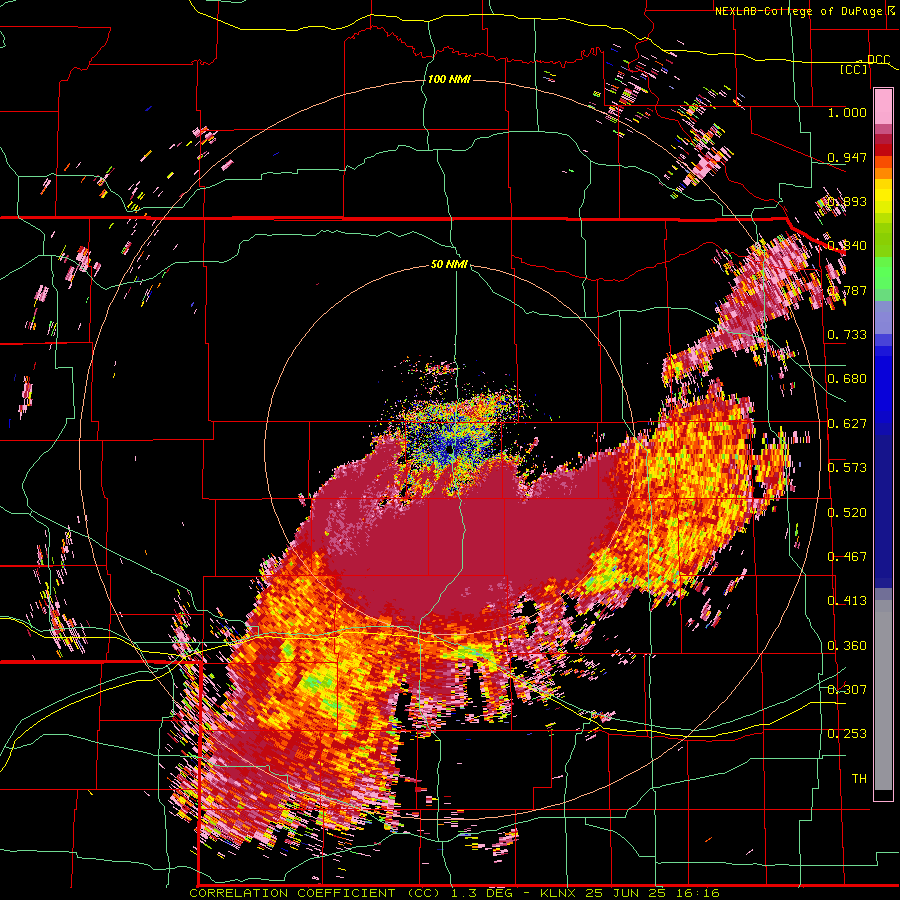Click the 0.573 color scale value
This screenshot has width=900, height=900.
click(847, 468)
